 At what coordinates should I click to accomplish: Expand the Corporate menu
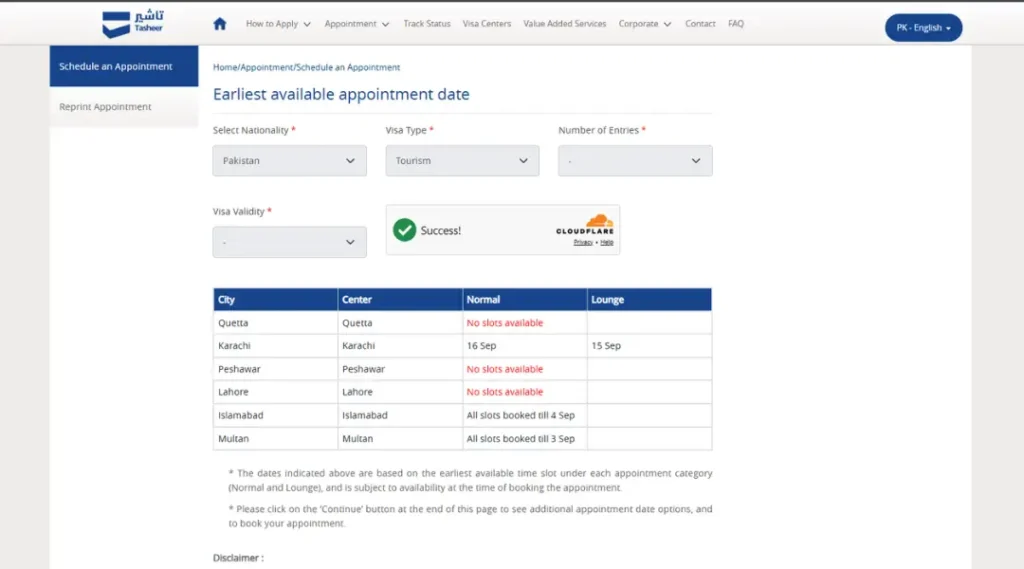[x=645, y=24]
